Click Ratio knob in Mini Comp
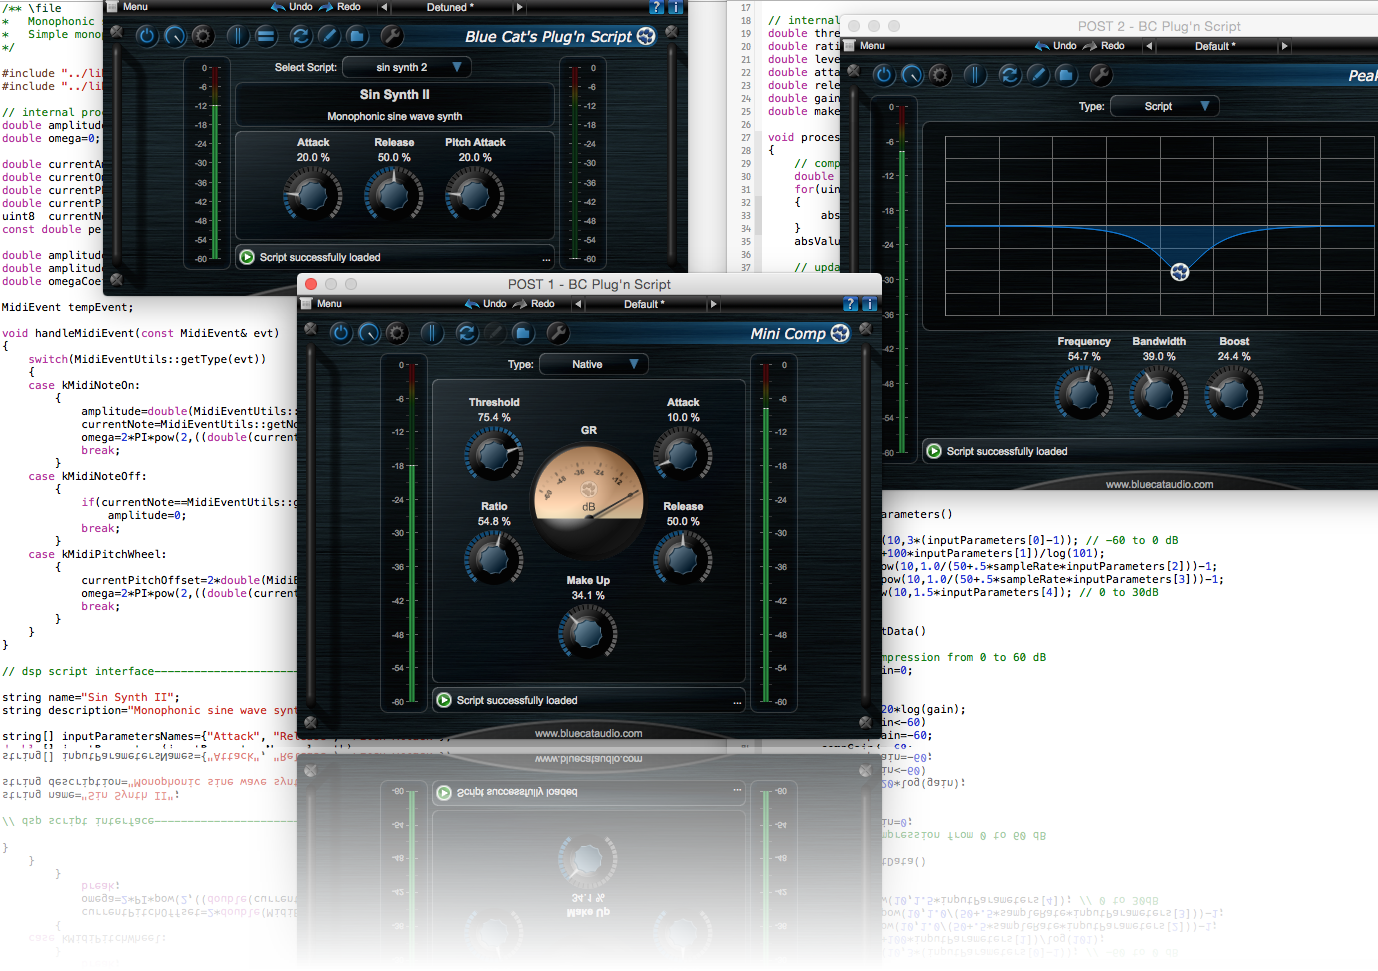This screenshot has width=1378, height=971. tap(494, 558)
